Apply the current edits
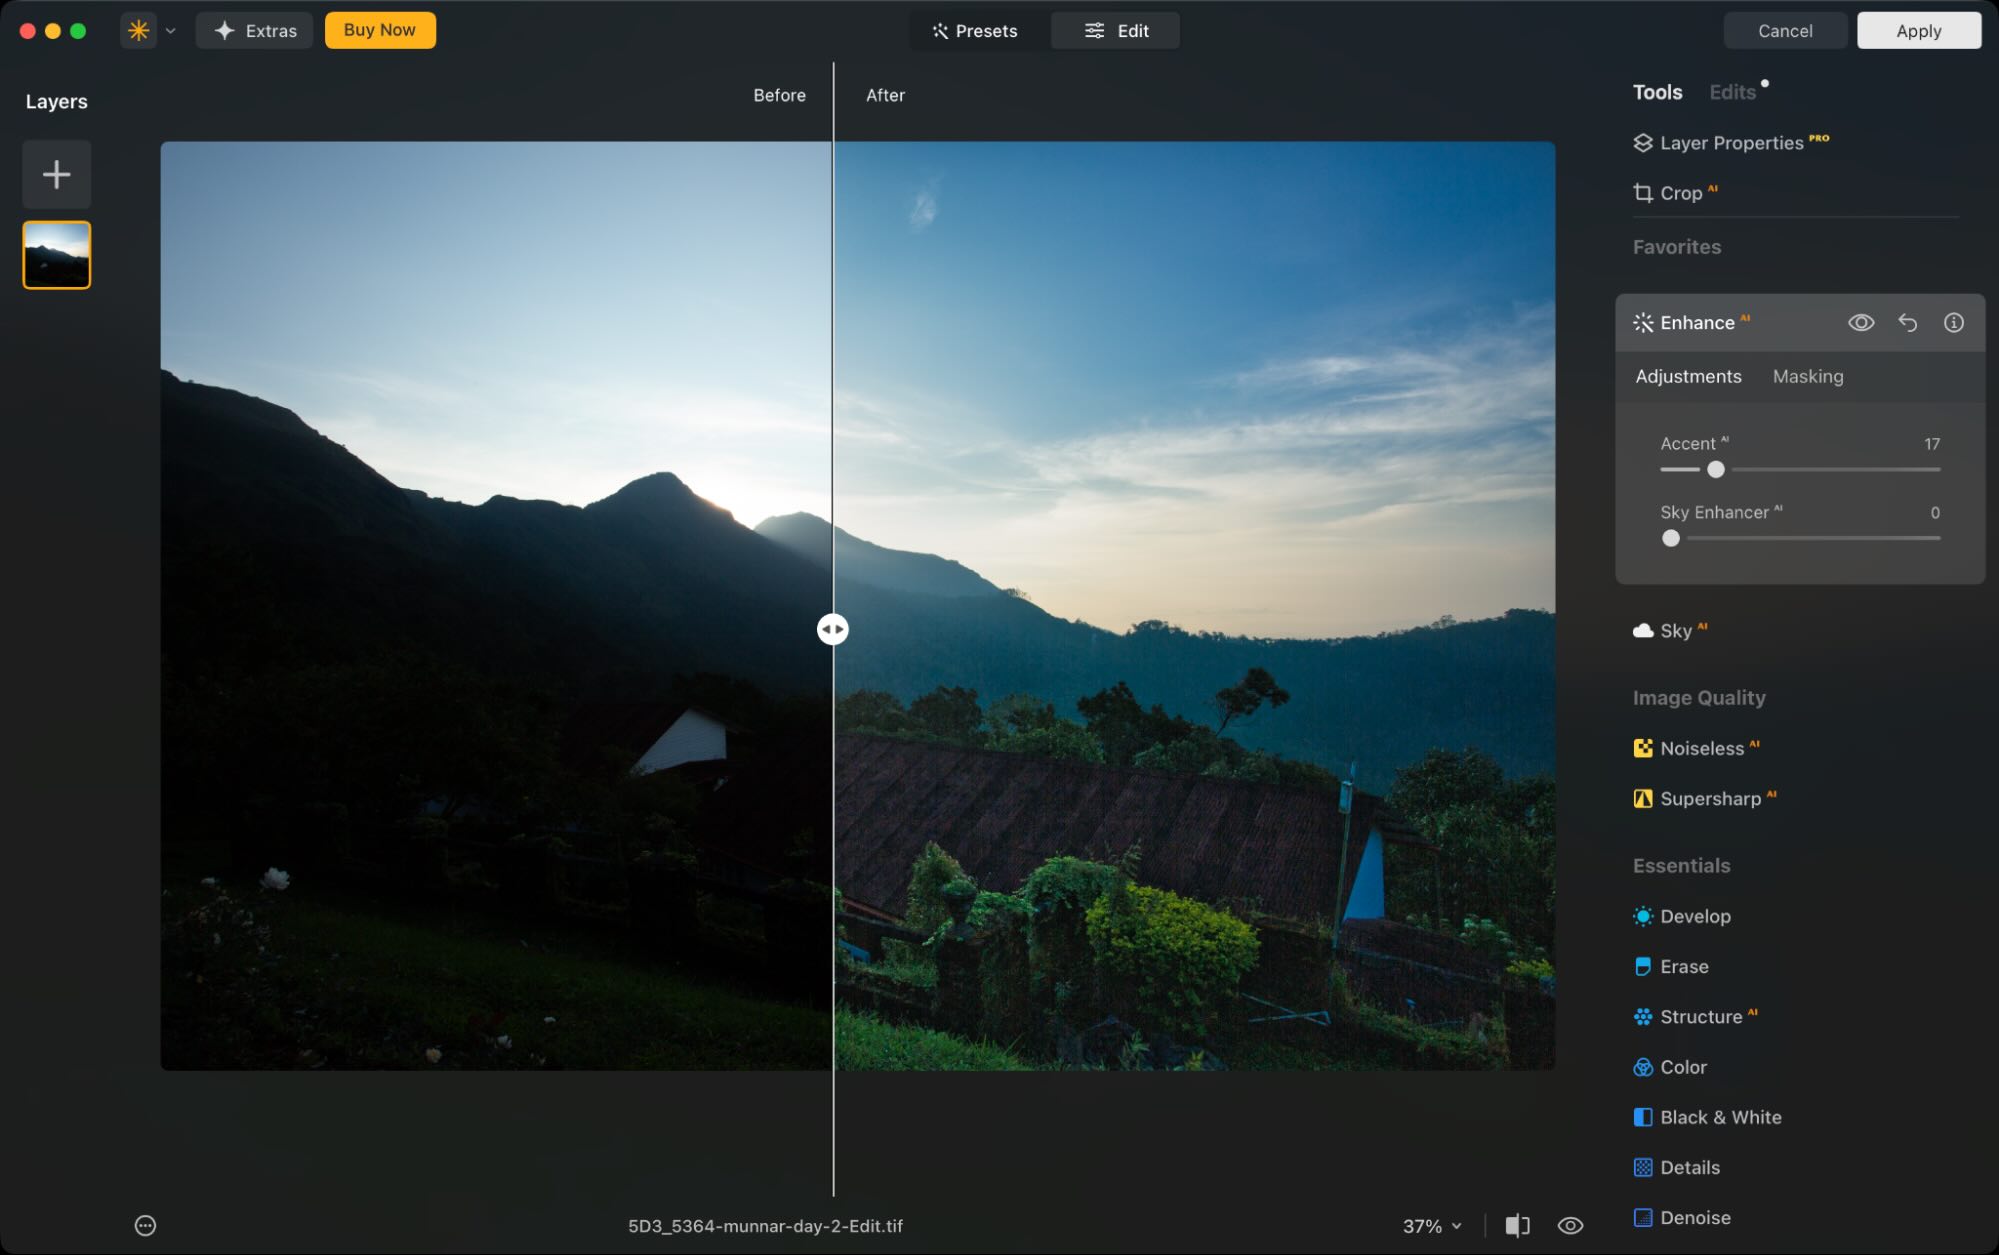 click(1918, 30)
